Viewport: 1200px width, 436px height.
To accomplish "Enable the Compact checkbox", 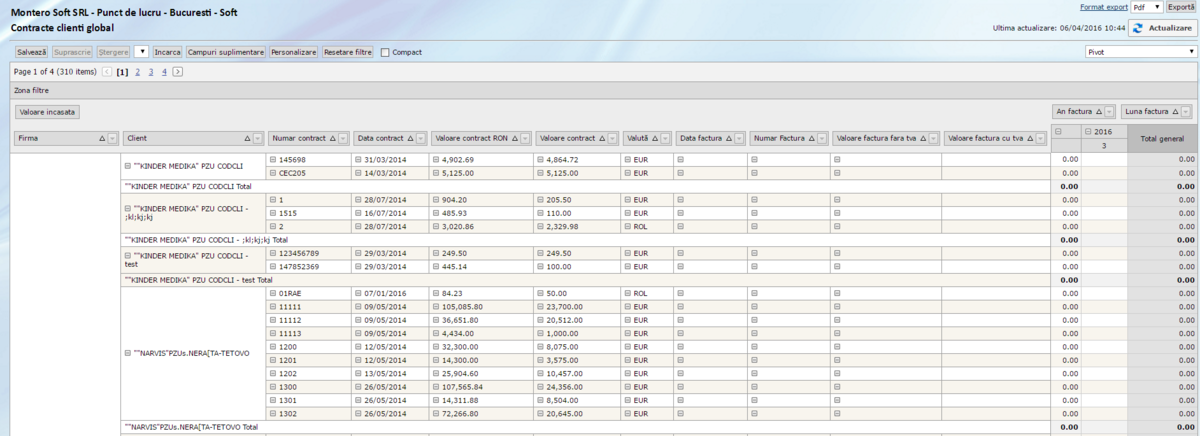I will [385, 52].
